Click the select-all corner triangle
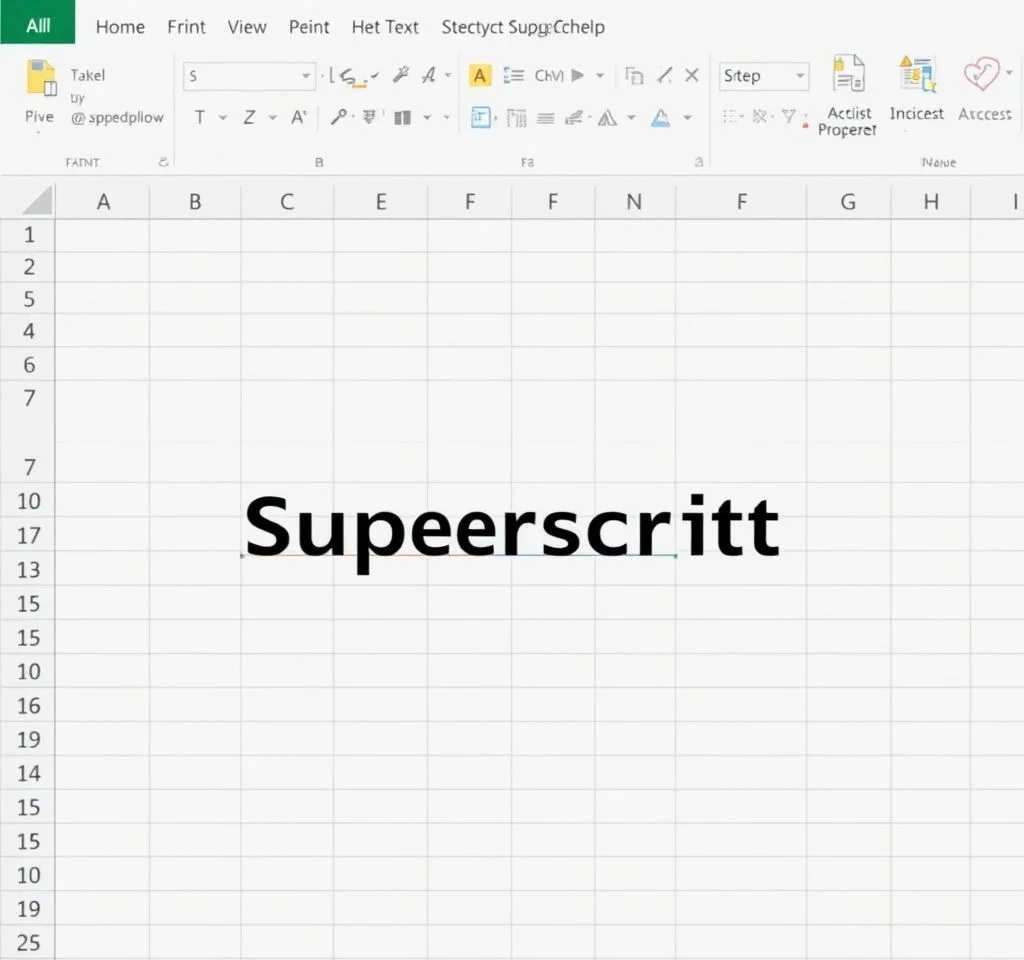 (x=37, y=202)
